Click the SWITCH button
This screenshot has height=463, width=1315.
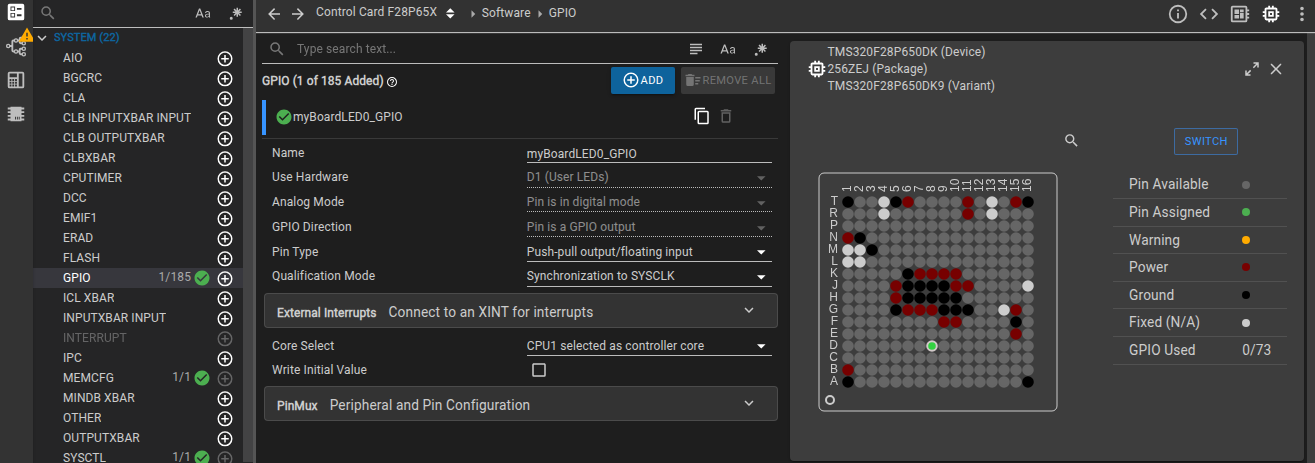(1205, 141)
